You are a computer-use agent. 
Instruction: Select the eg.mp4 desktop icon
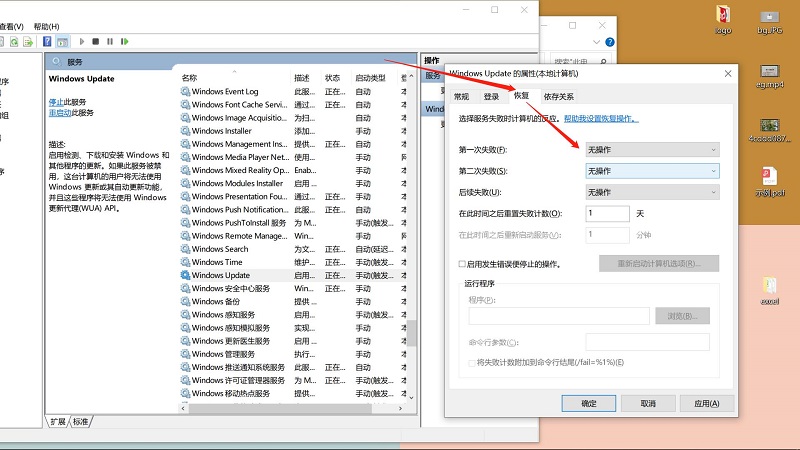[x=769, y=77]
